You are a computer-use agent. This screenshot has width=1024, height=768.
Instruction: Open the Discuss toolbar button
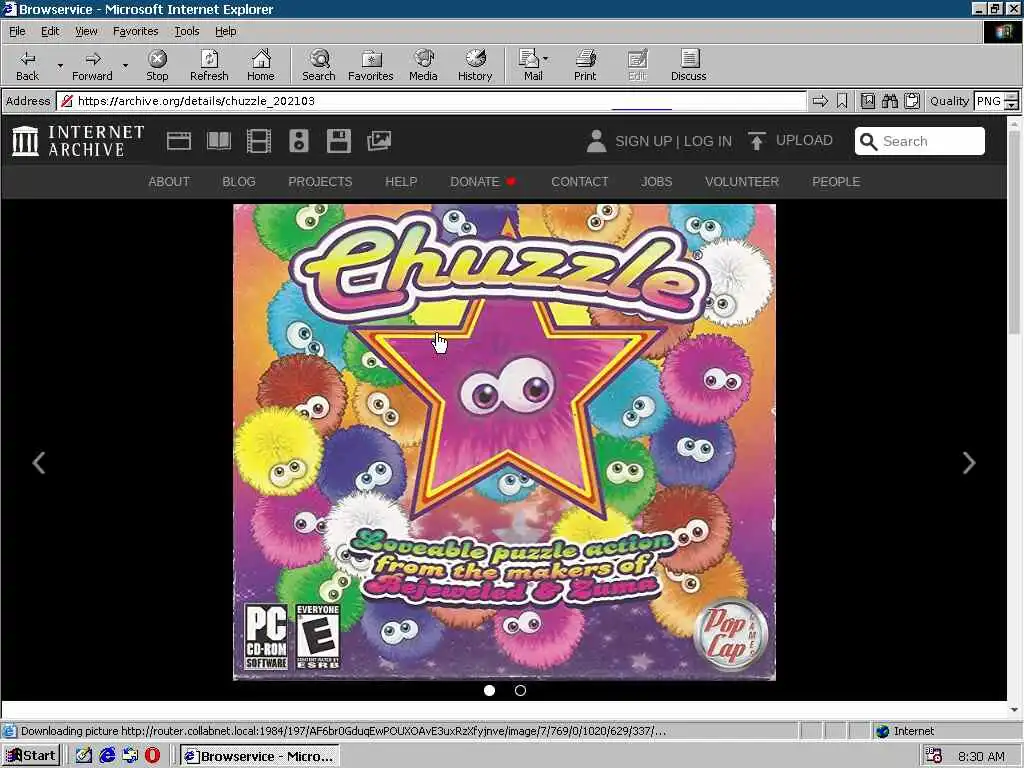pos(688,65)
